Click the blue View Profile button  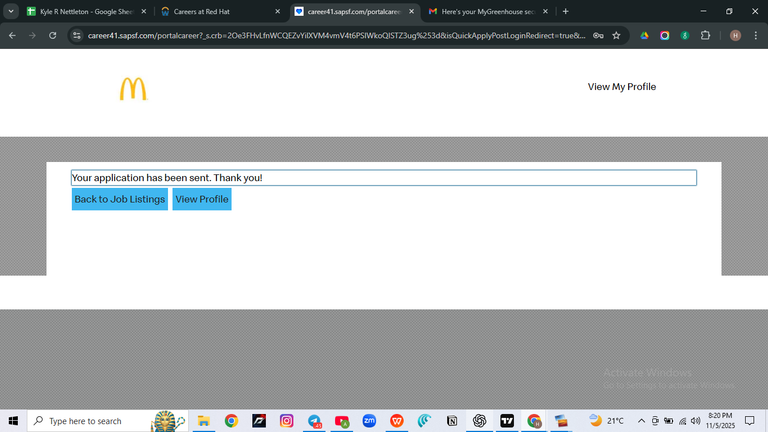[202, 199]
